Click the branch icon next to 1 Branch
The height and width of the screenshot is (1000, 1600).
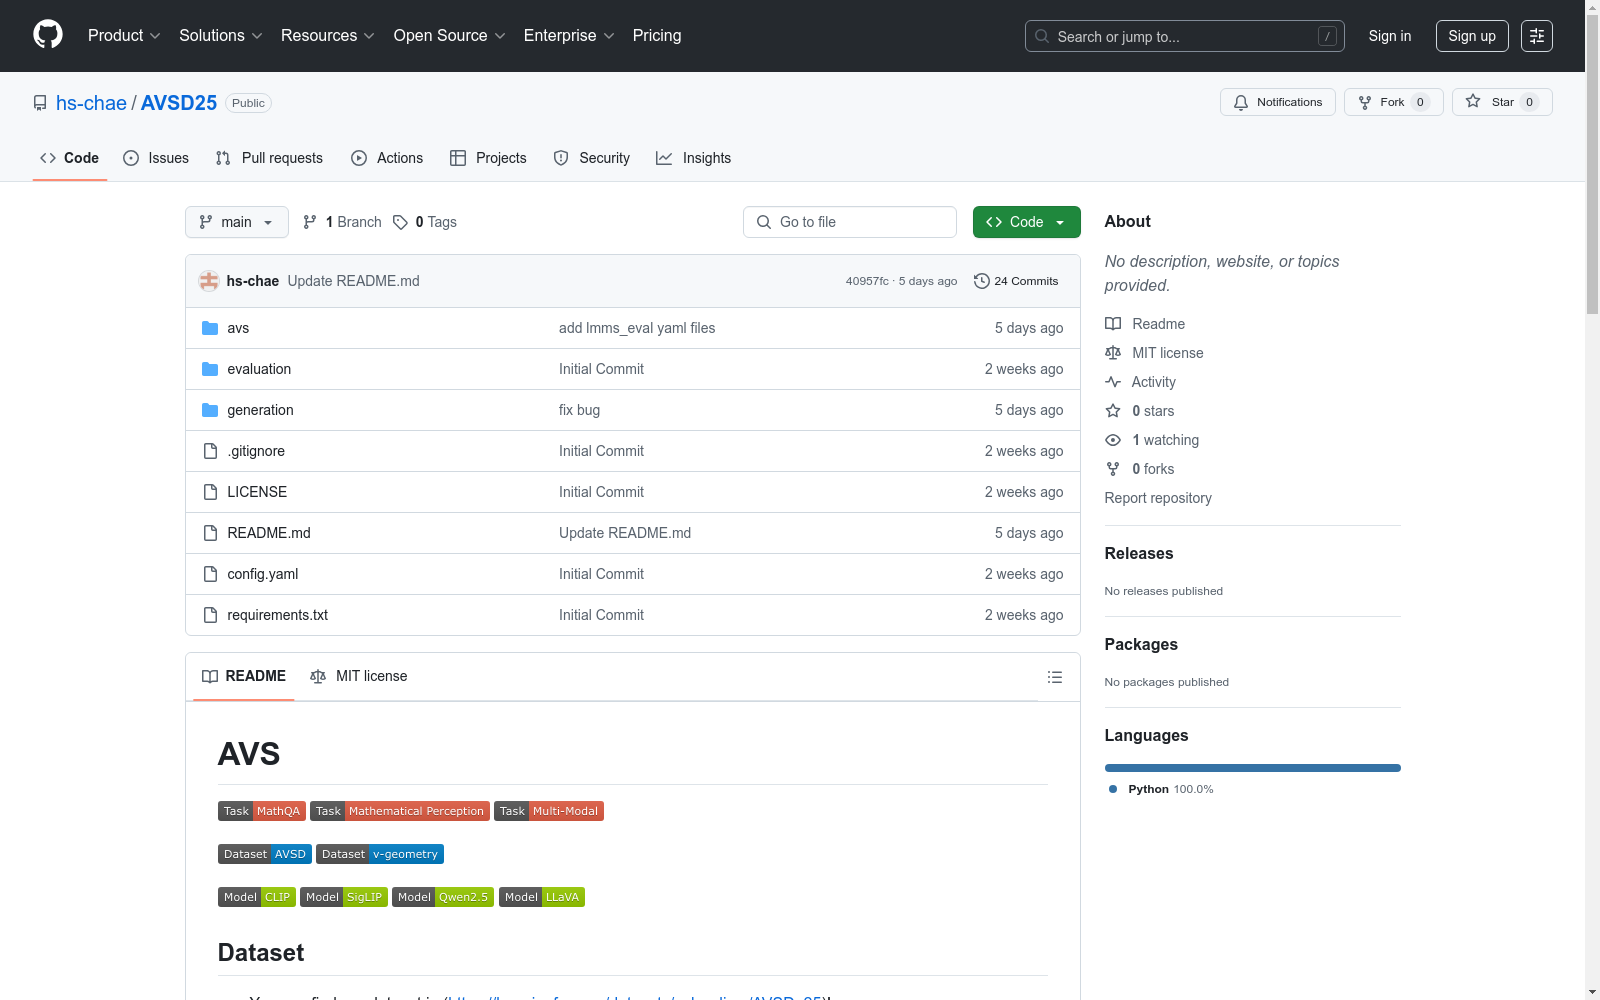(310, 222)
